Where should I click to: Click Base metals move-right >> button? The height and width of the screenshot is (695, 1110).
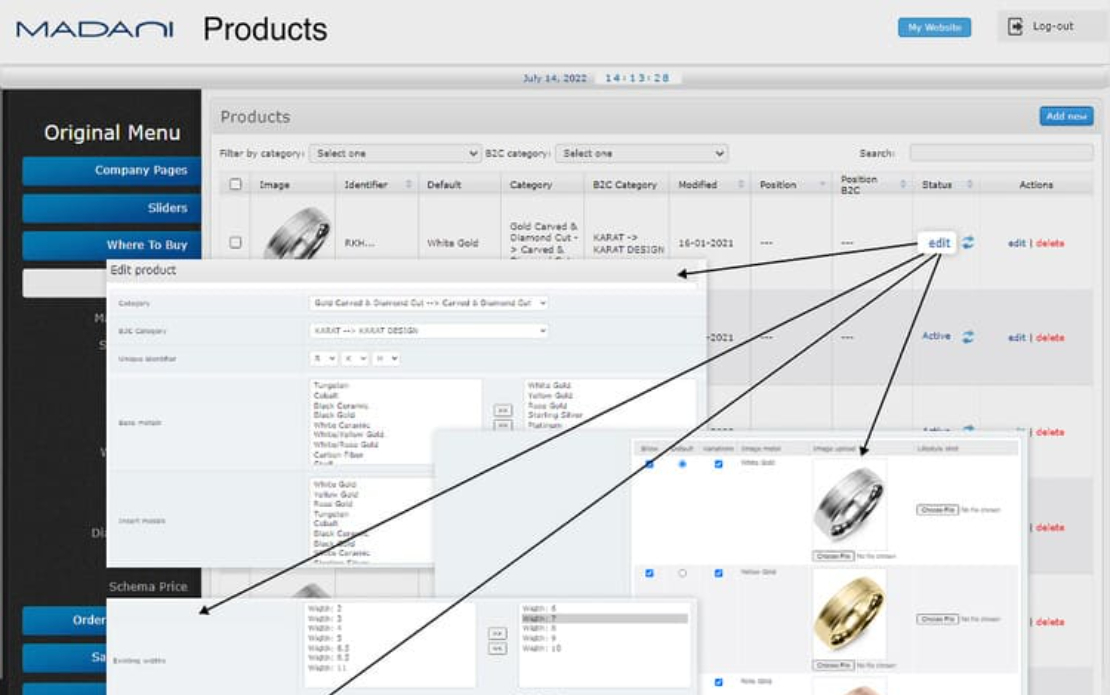click(x=503, y=410)
